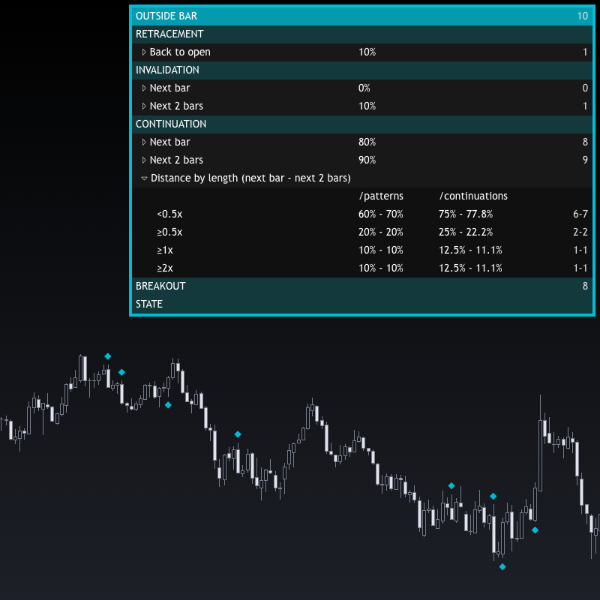Select the ≥0.5x distance row
Image resolution: width=600 pixels, height=600 pixels.
pyautogui.click(x=362, y=232)
